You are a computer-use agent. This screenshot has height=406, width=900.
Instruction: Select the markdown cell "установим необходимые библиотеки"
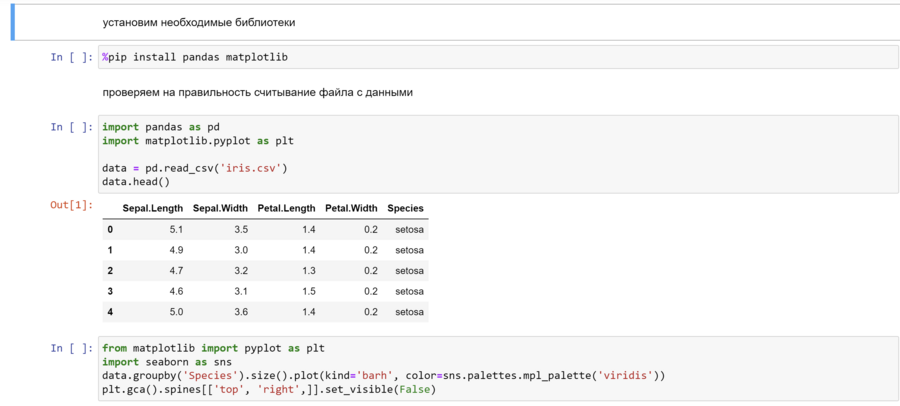(x=198, y=22)
